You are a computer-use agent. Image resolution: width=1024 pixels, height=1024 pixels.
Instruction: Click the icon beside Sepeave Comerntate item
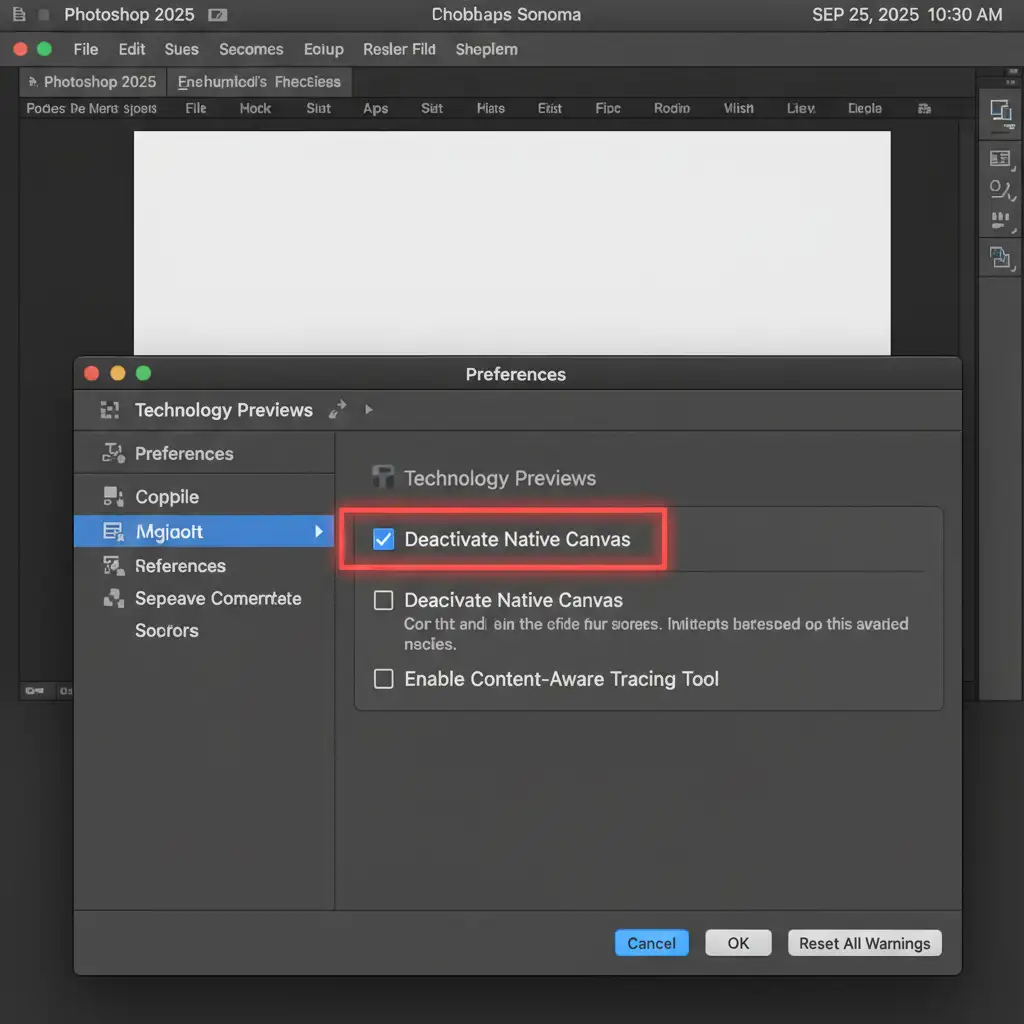[x=113, y=599]
